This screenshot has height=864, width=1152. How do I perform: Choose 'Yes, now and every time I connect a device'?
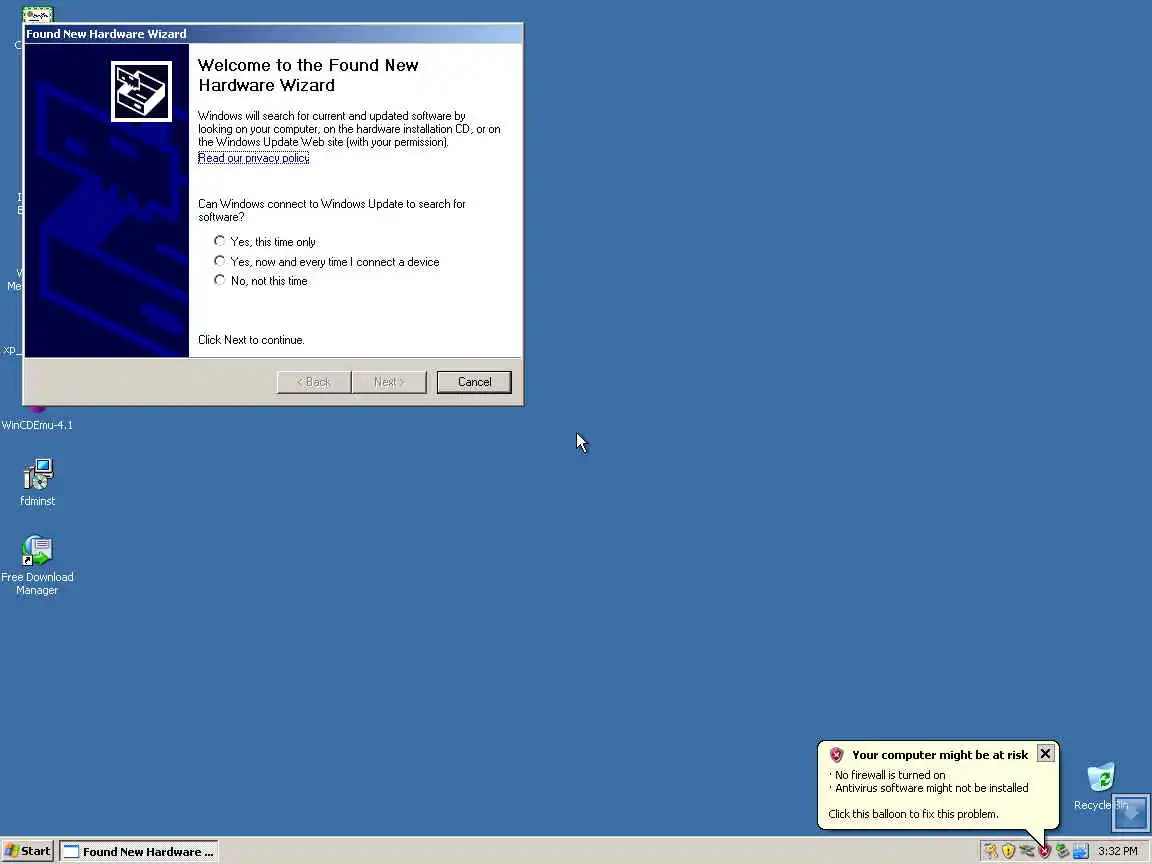(327, 262)
